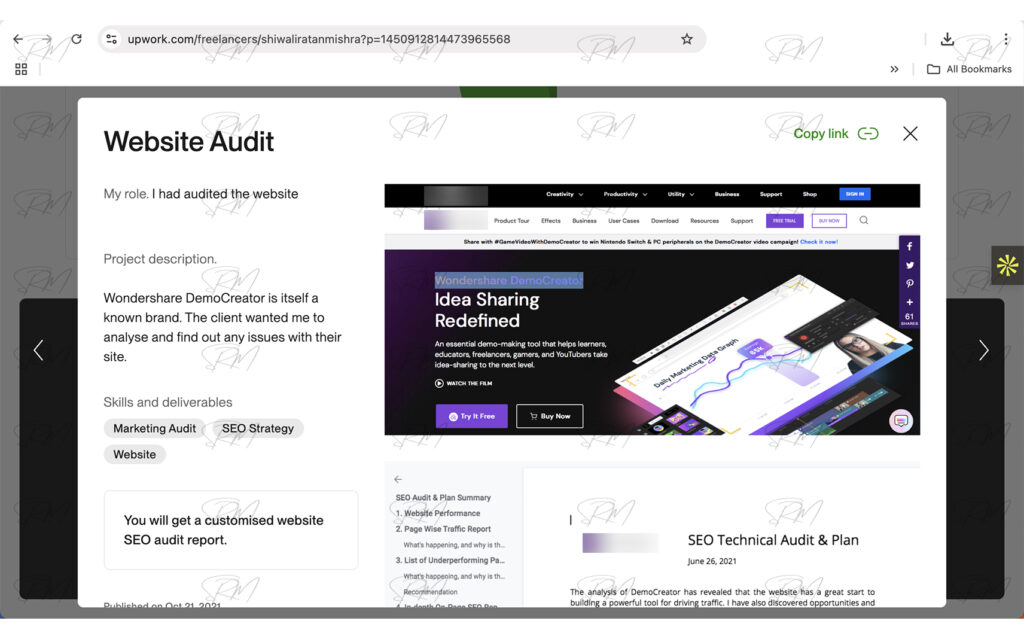Image resolution: width=1024 pixels, height=639 pixels.
Task: Share via Twitter icon
Action: pos(909,265)
